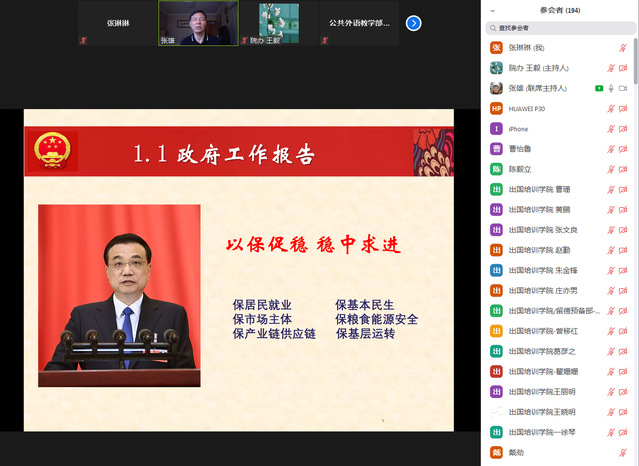
Task: Click the HP avatar of HUAWEI P30
Action: coord(496,108)
